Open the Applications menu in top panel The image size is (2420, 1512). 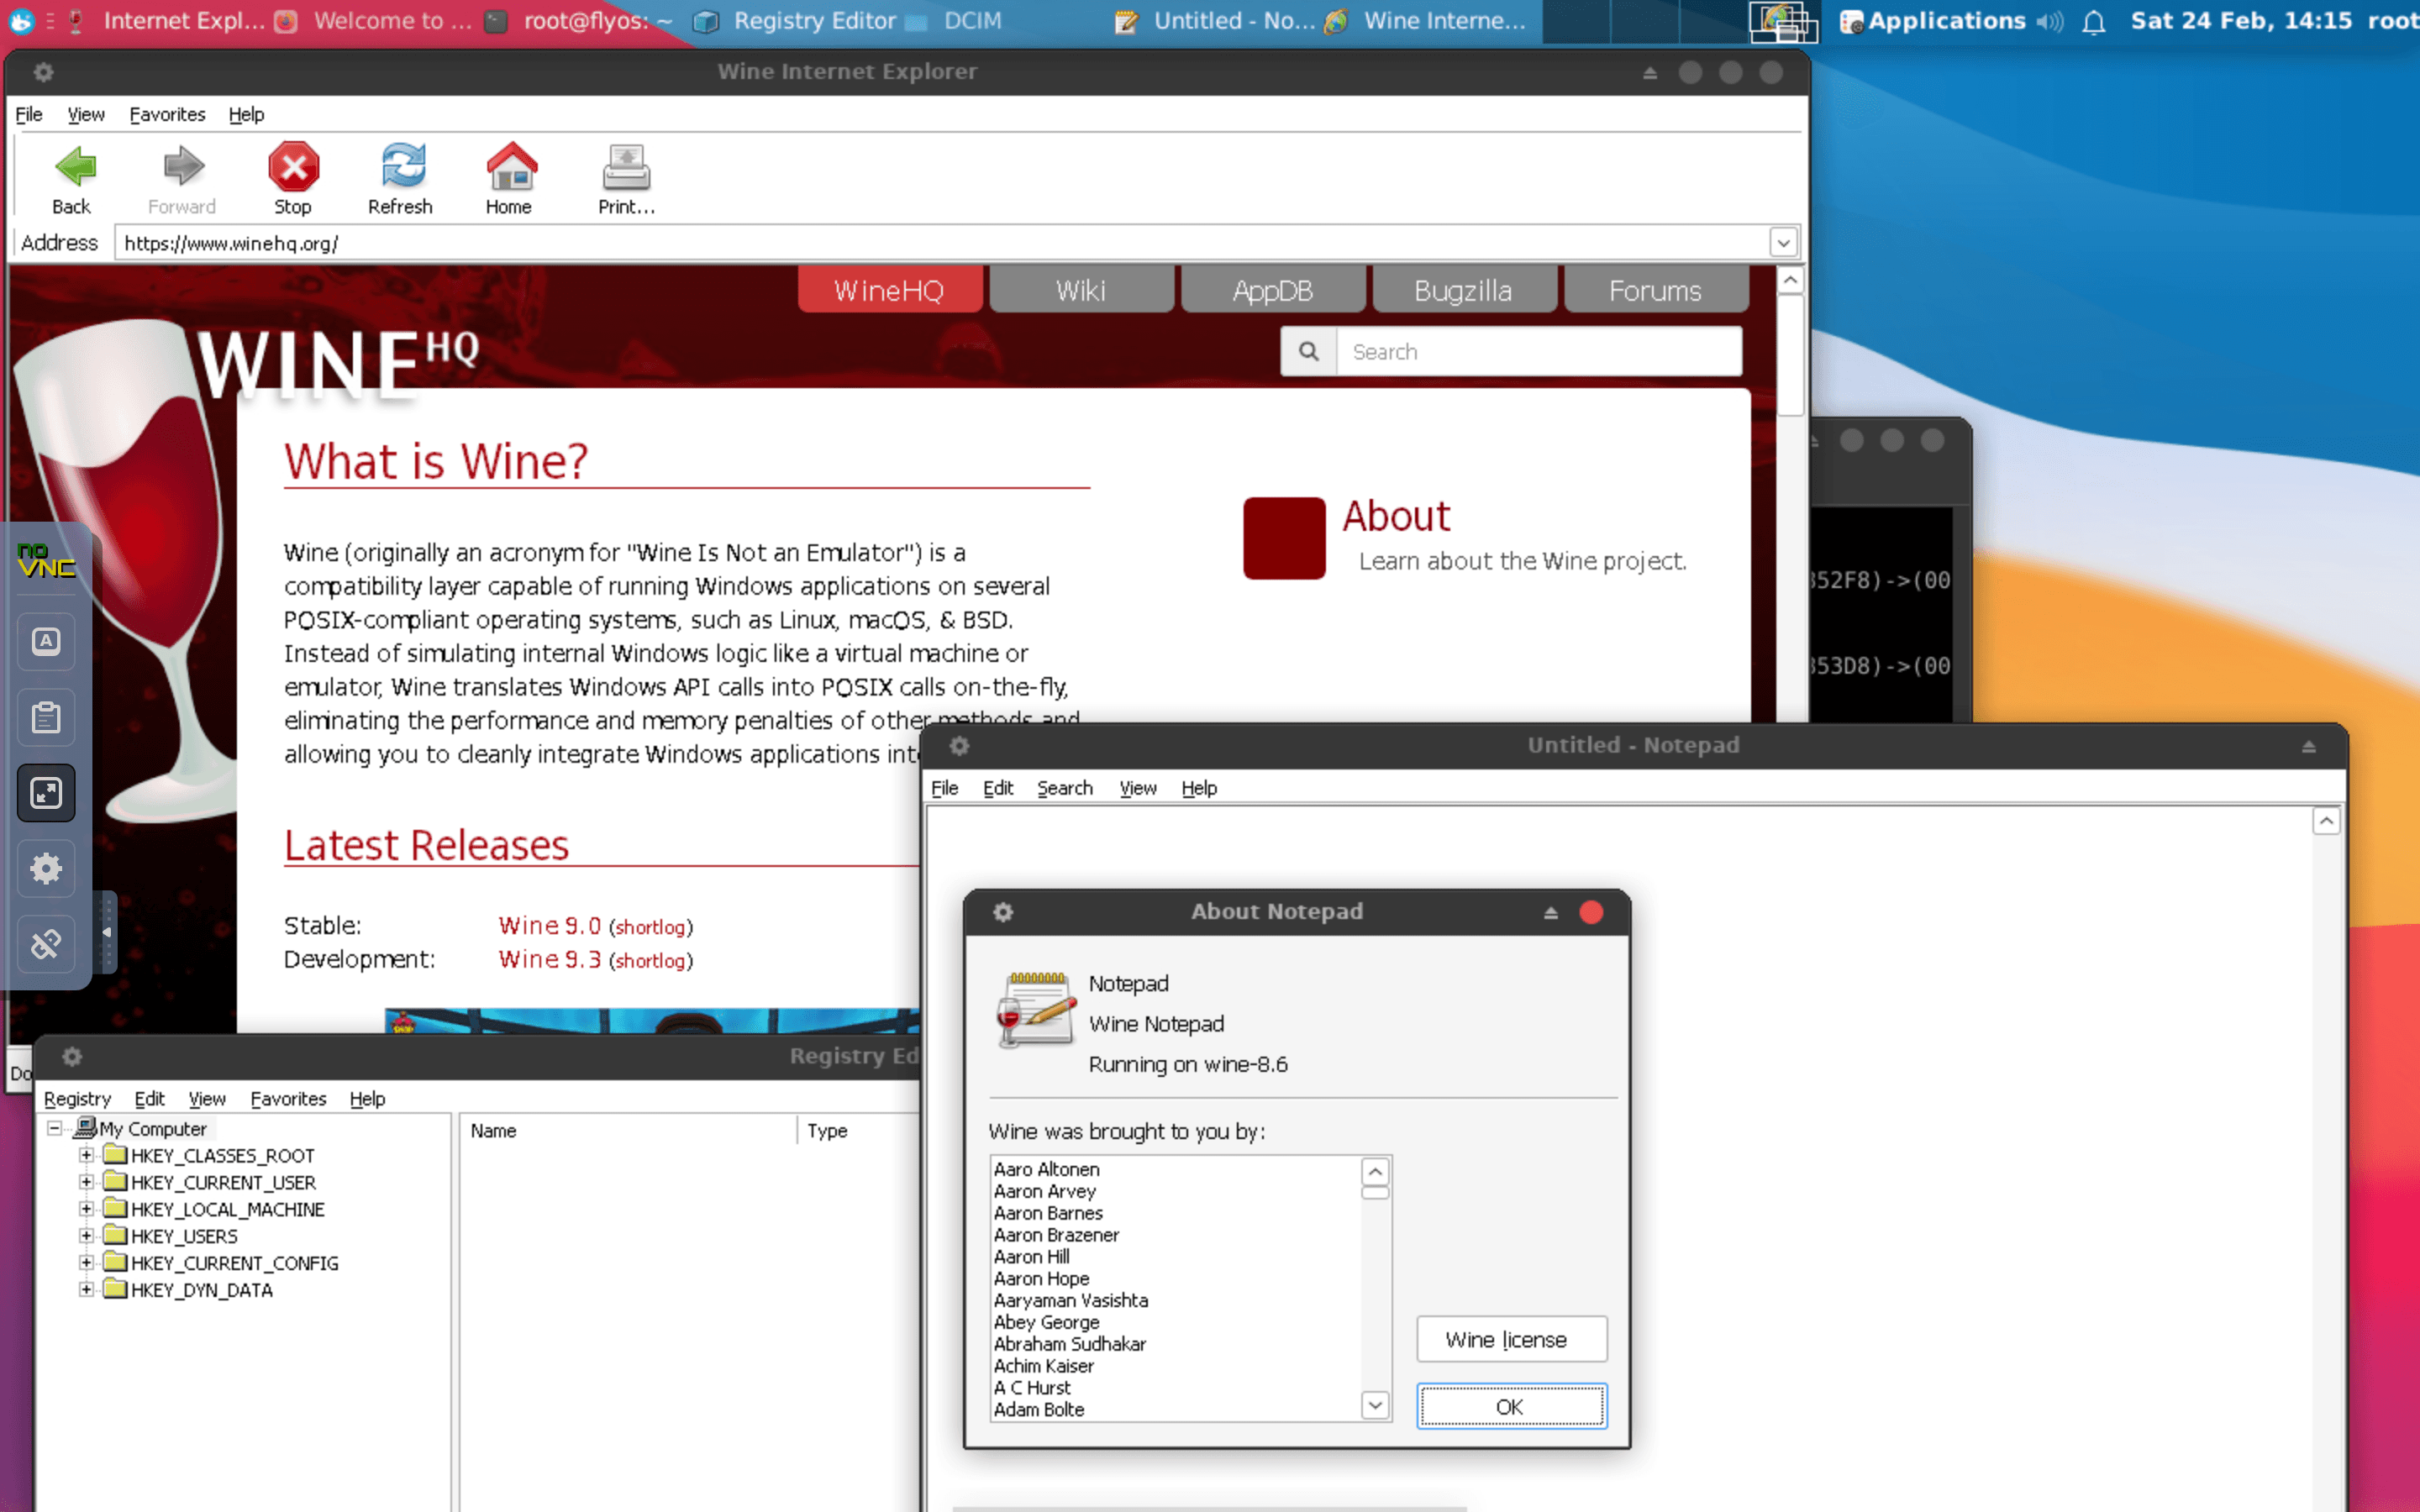pos(1933,21)
